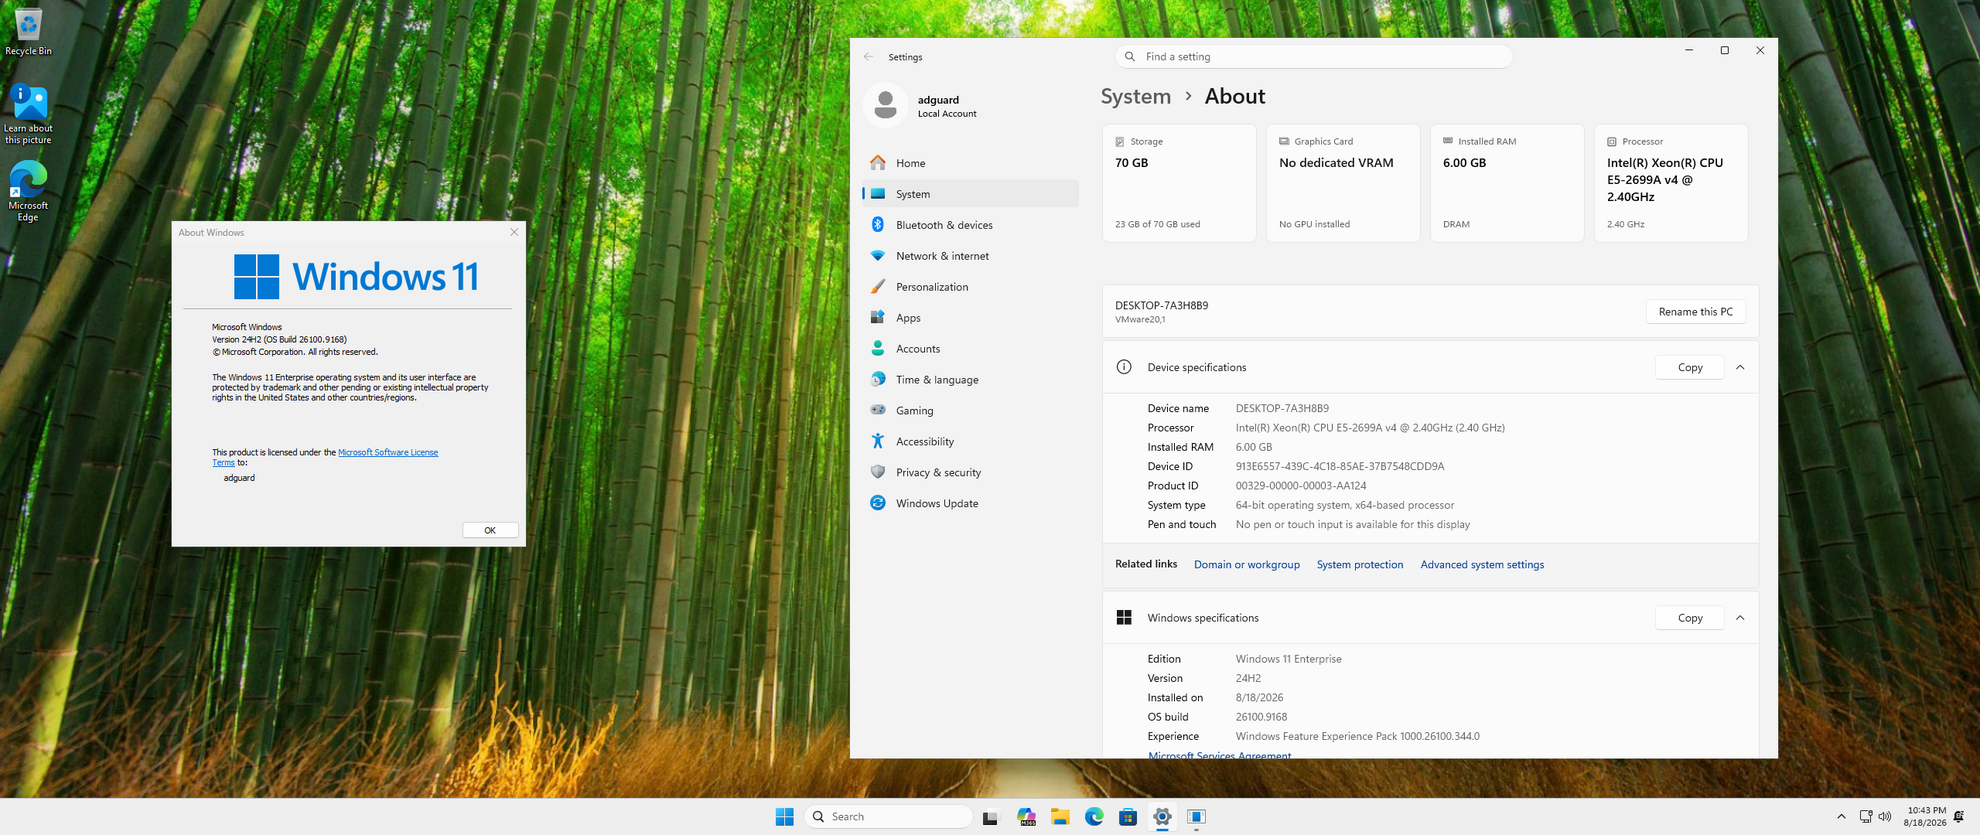The height and width of the screenshot is (835, 1980).
Task: Select Accounts in the sidebar
Action: click(x=970, y=349)
